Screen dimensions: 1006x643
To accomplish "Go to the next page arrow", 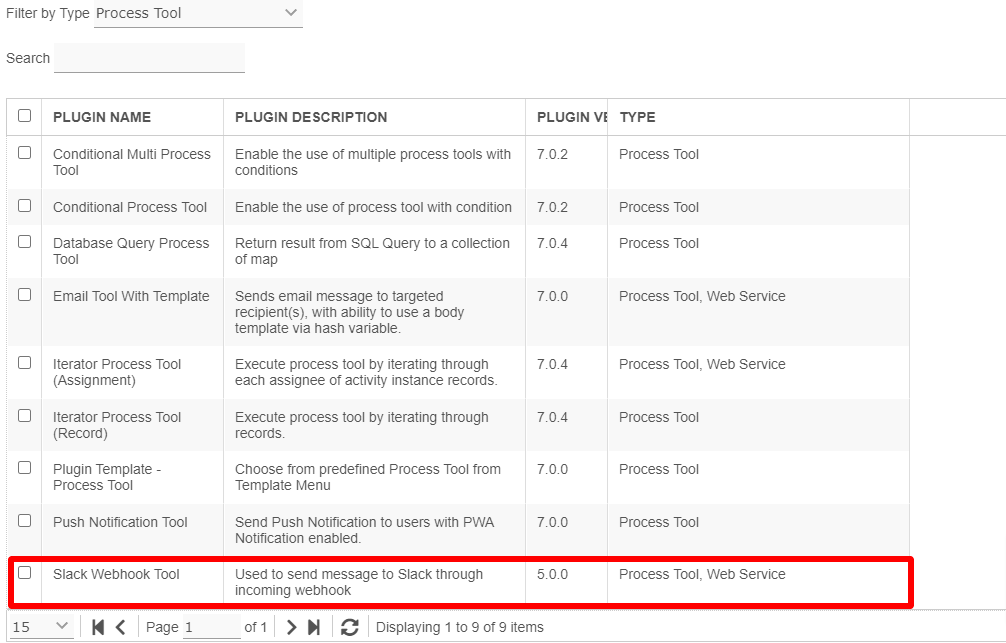I will point(291,627).
